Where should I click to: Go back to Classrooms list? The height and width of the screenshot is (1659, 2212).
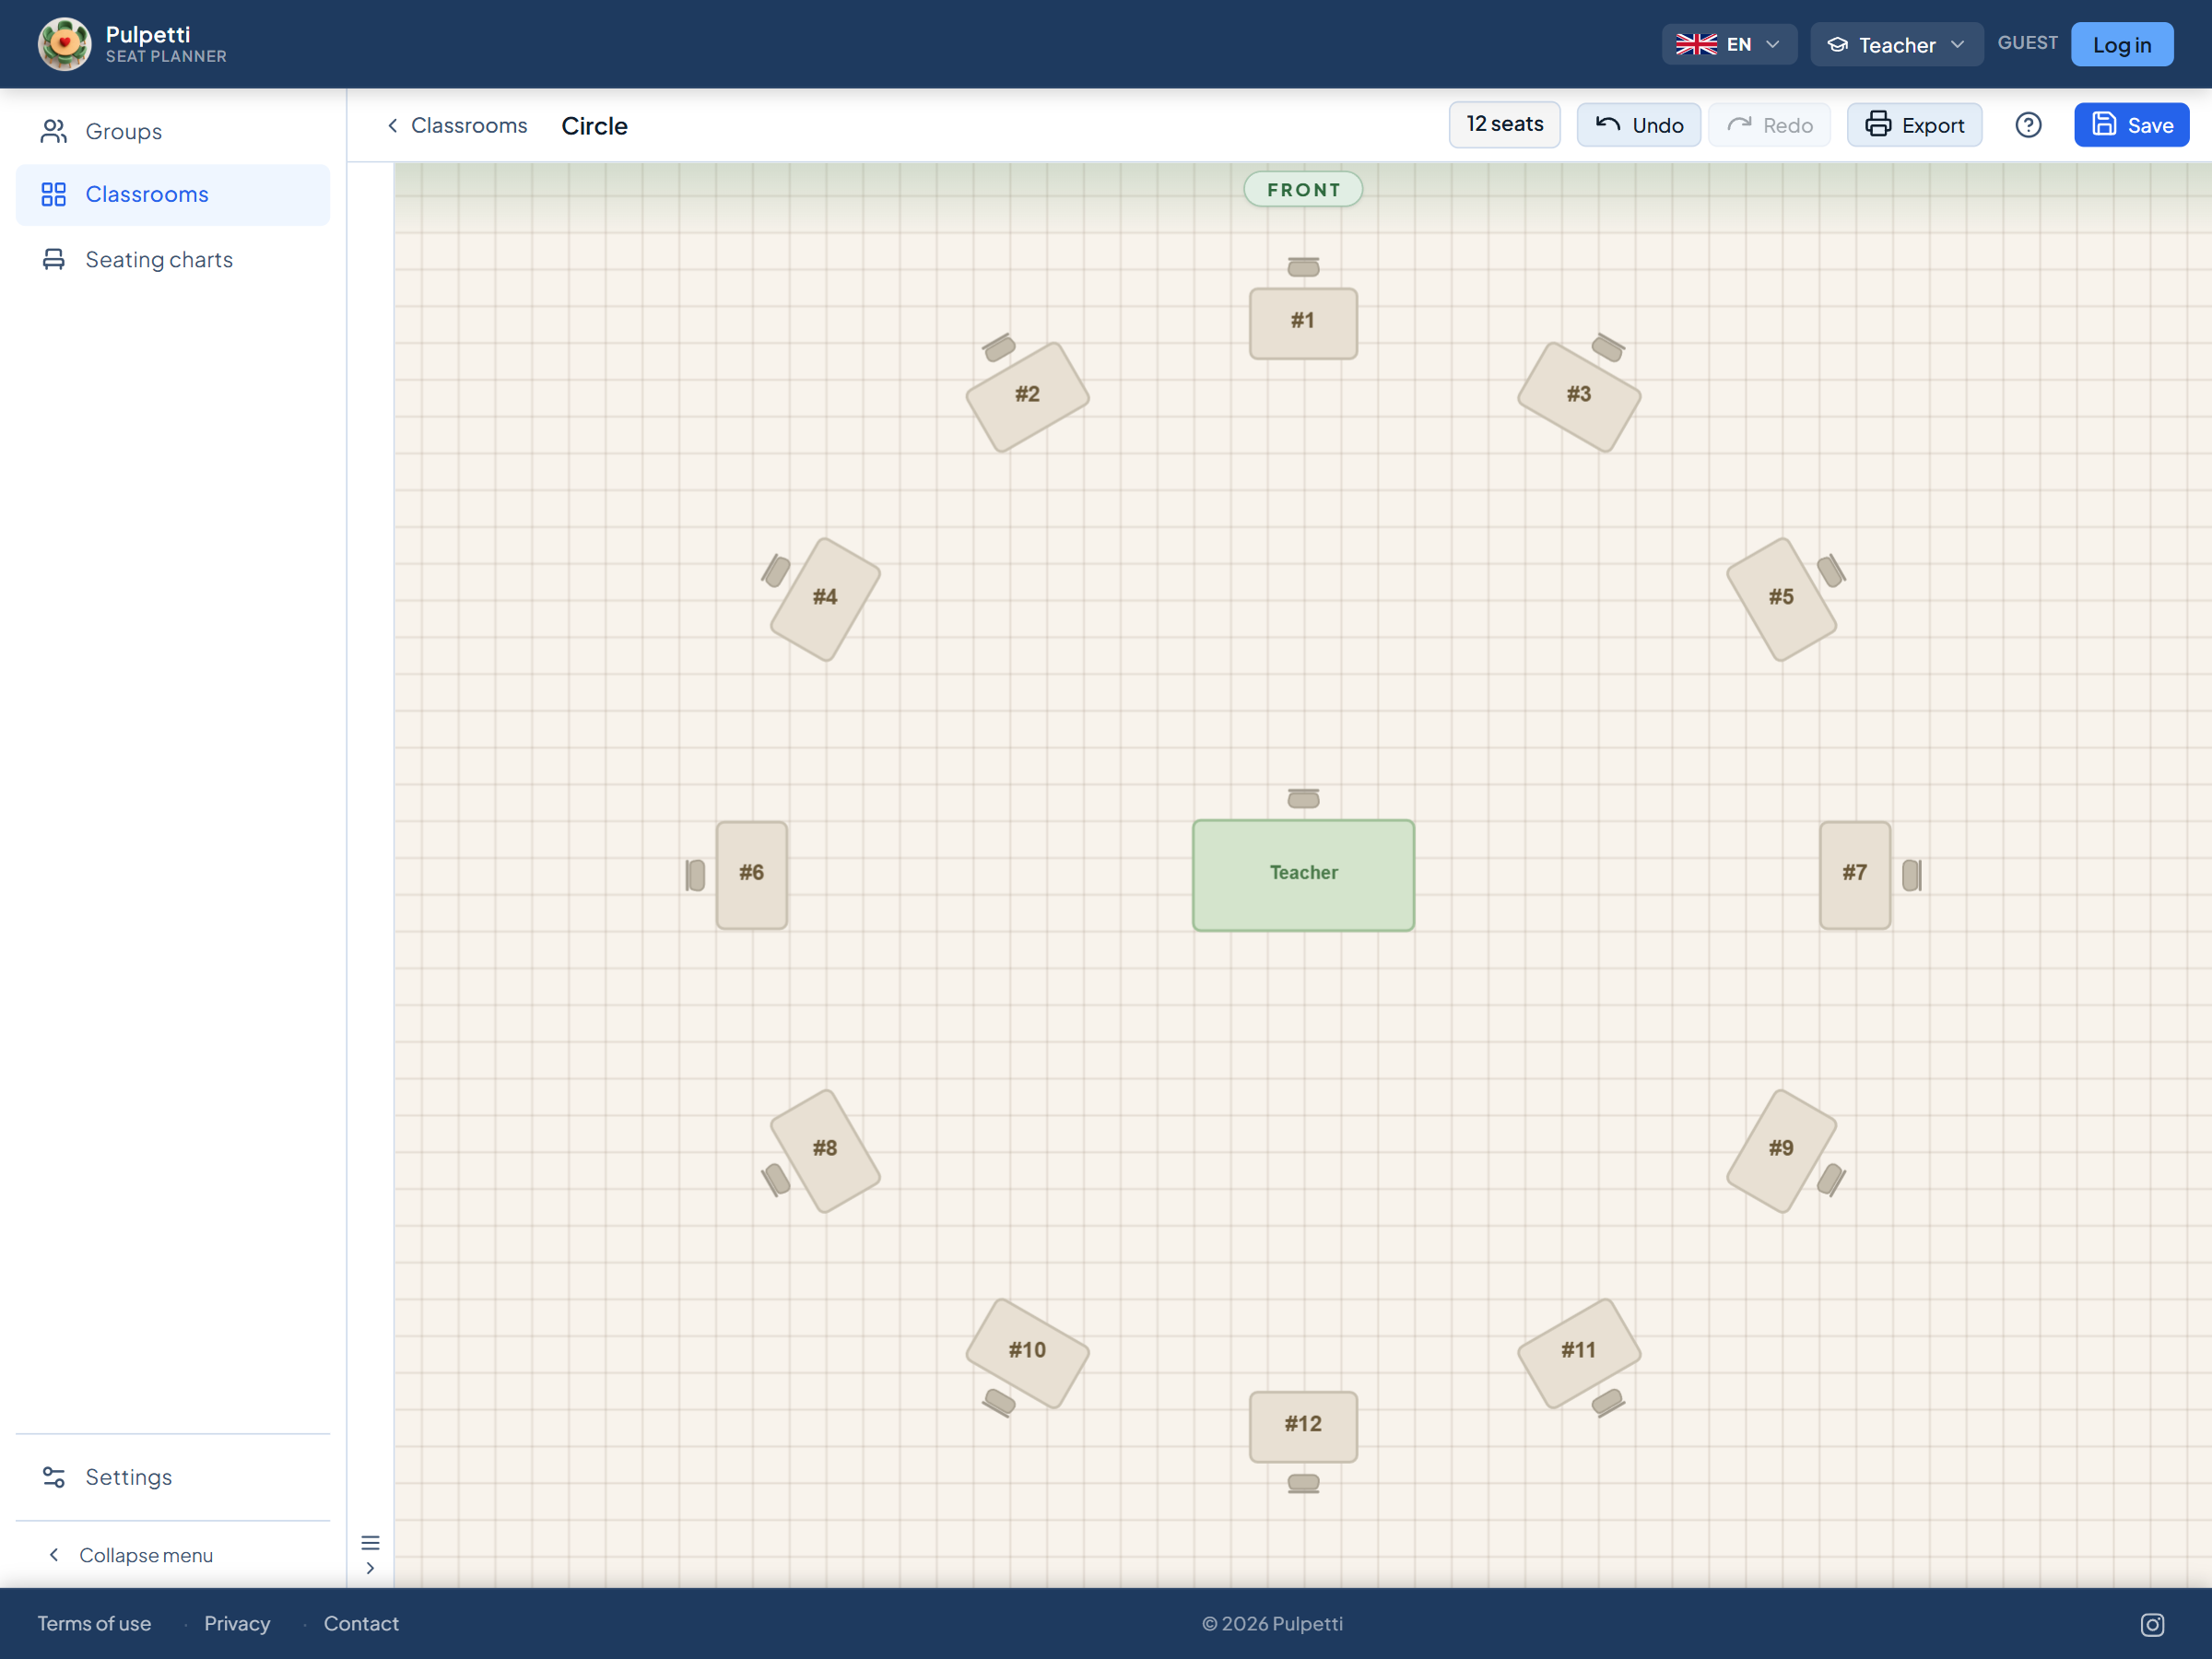(457, 125)
